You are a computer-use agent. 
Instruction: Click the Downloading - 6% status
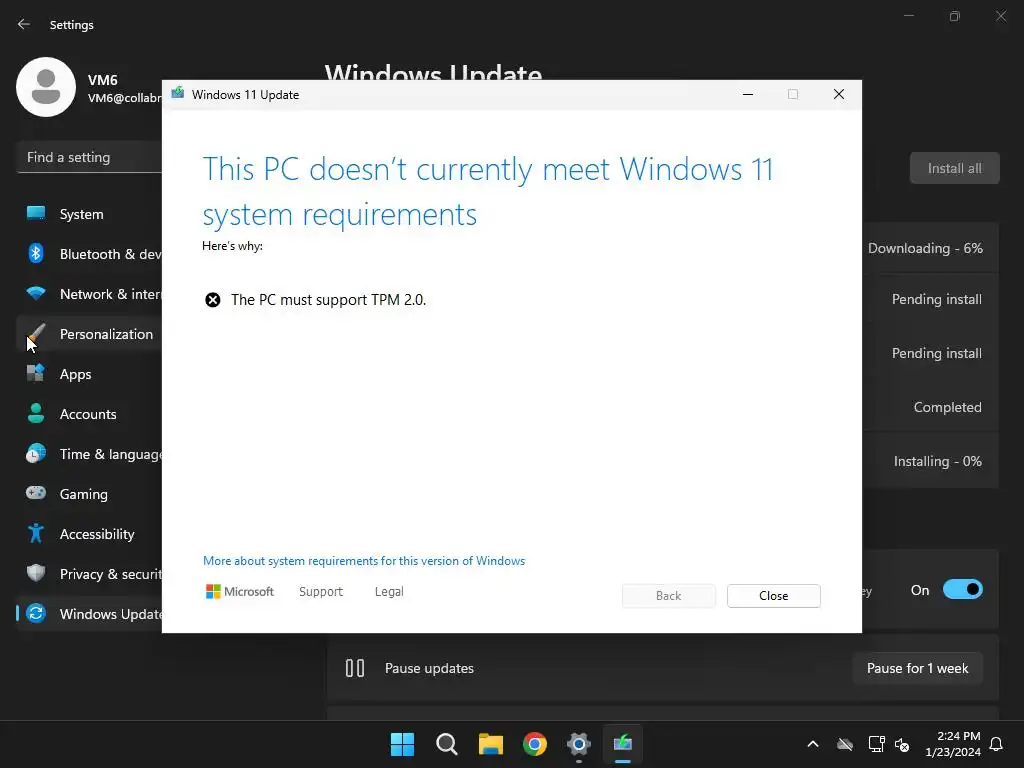click(925, 248)
